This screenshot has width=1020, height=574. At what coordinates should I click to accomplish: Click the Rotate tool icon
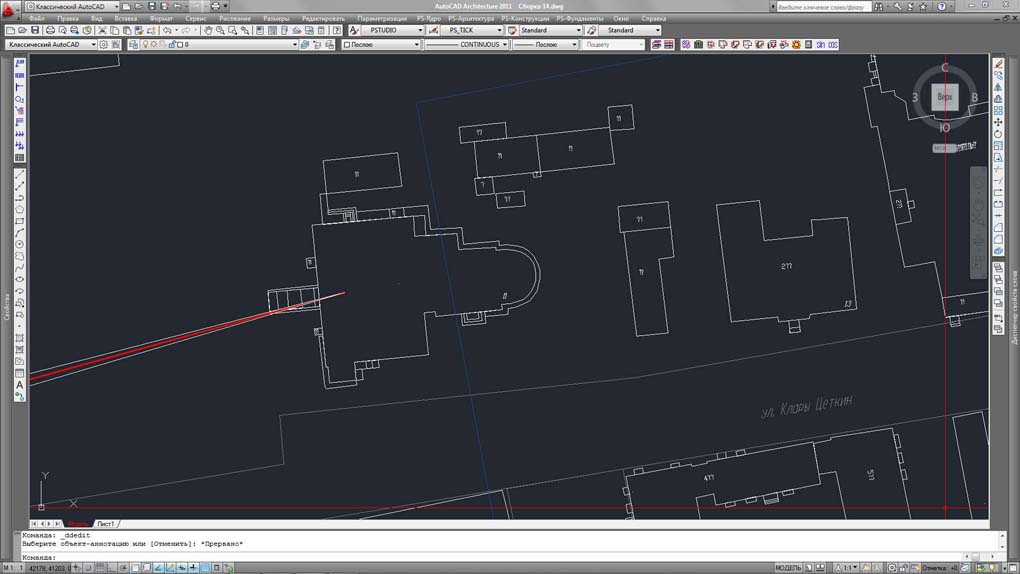pos(998,134)
